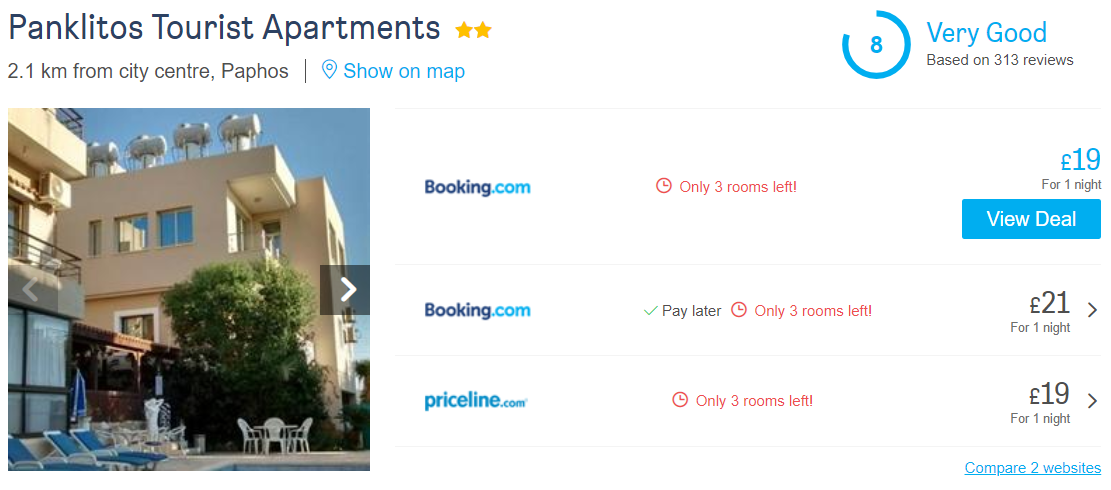Click the Very Good rating label
This screenshot has width=1111, height=490.
(x=986, y=33)
